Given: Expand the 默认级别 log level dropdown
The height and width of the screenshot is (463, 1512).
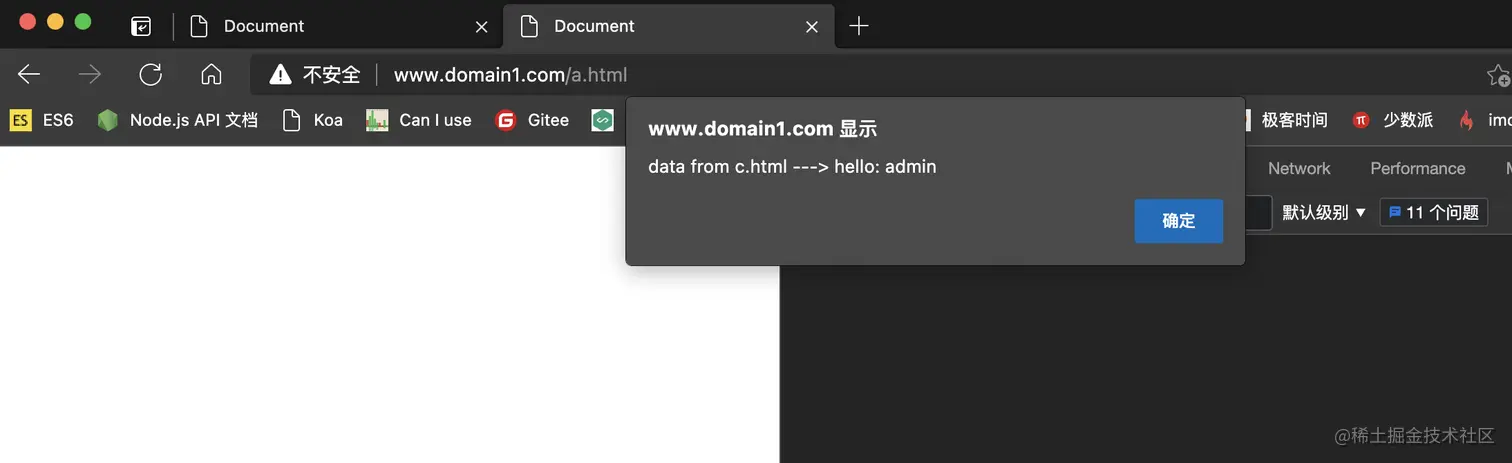Looking at the screenshot, I should coord(1324,212).
